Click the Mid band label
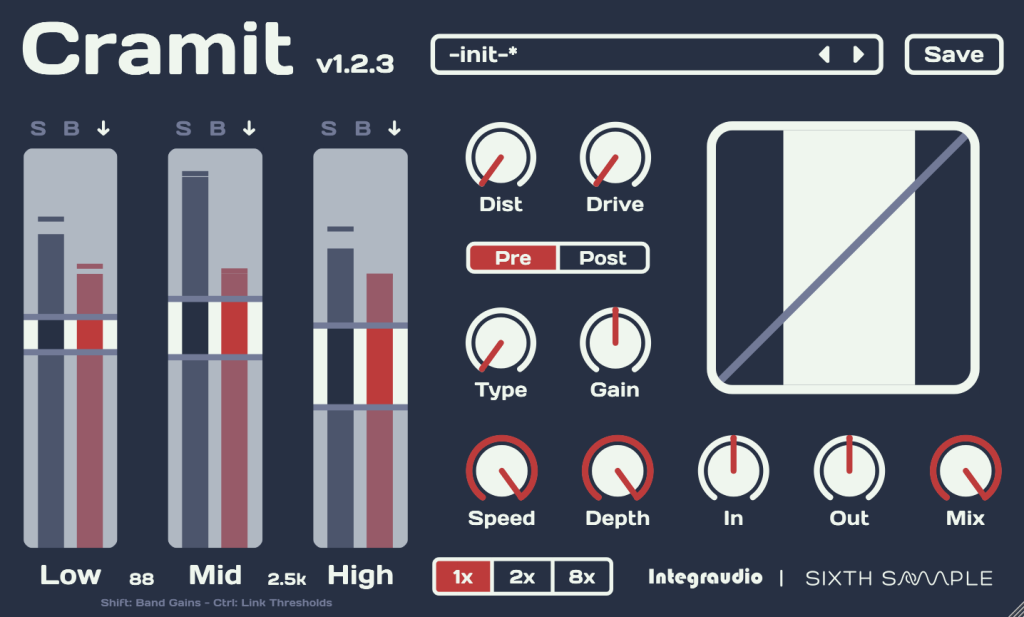Viewport: 1024px width, 617px height. pos(216,575)
